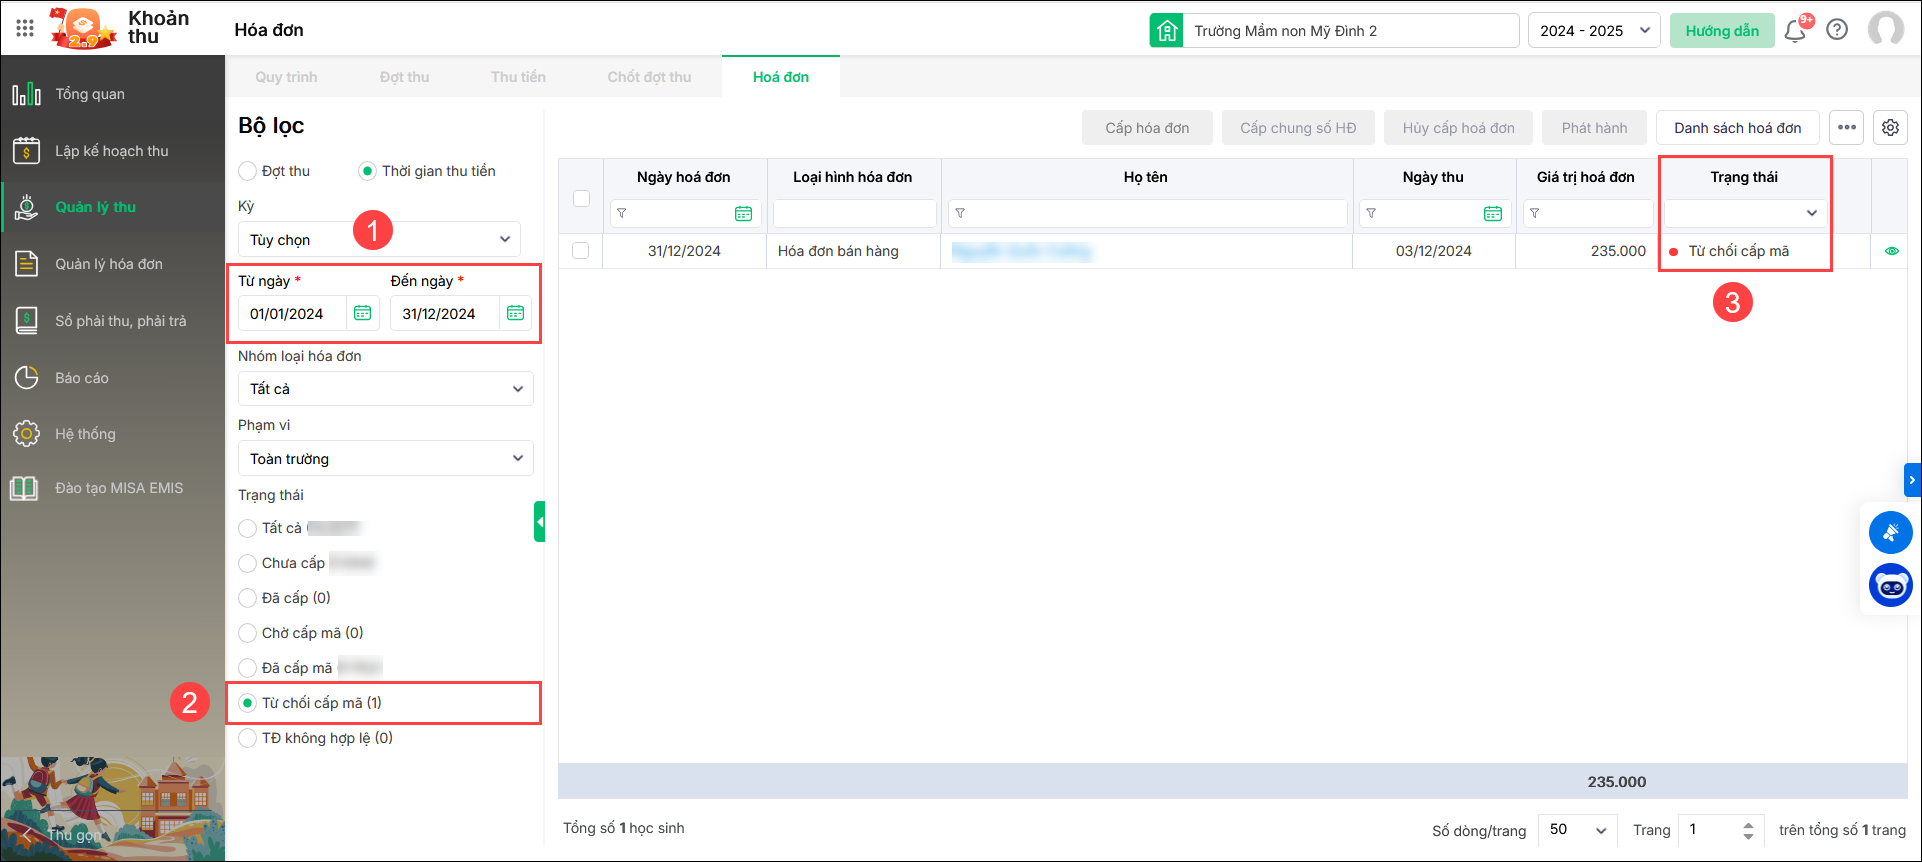Open Báo cáo in the sidebar
Image resolution: width=1922 pixels, height=862 pixels.
82,378
